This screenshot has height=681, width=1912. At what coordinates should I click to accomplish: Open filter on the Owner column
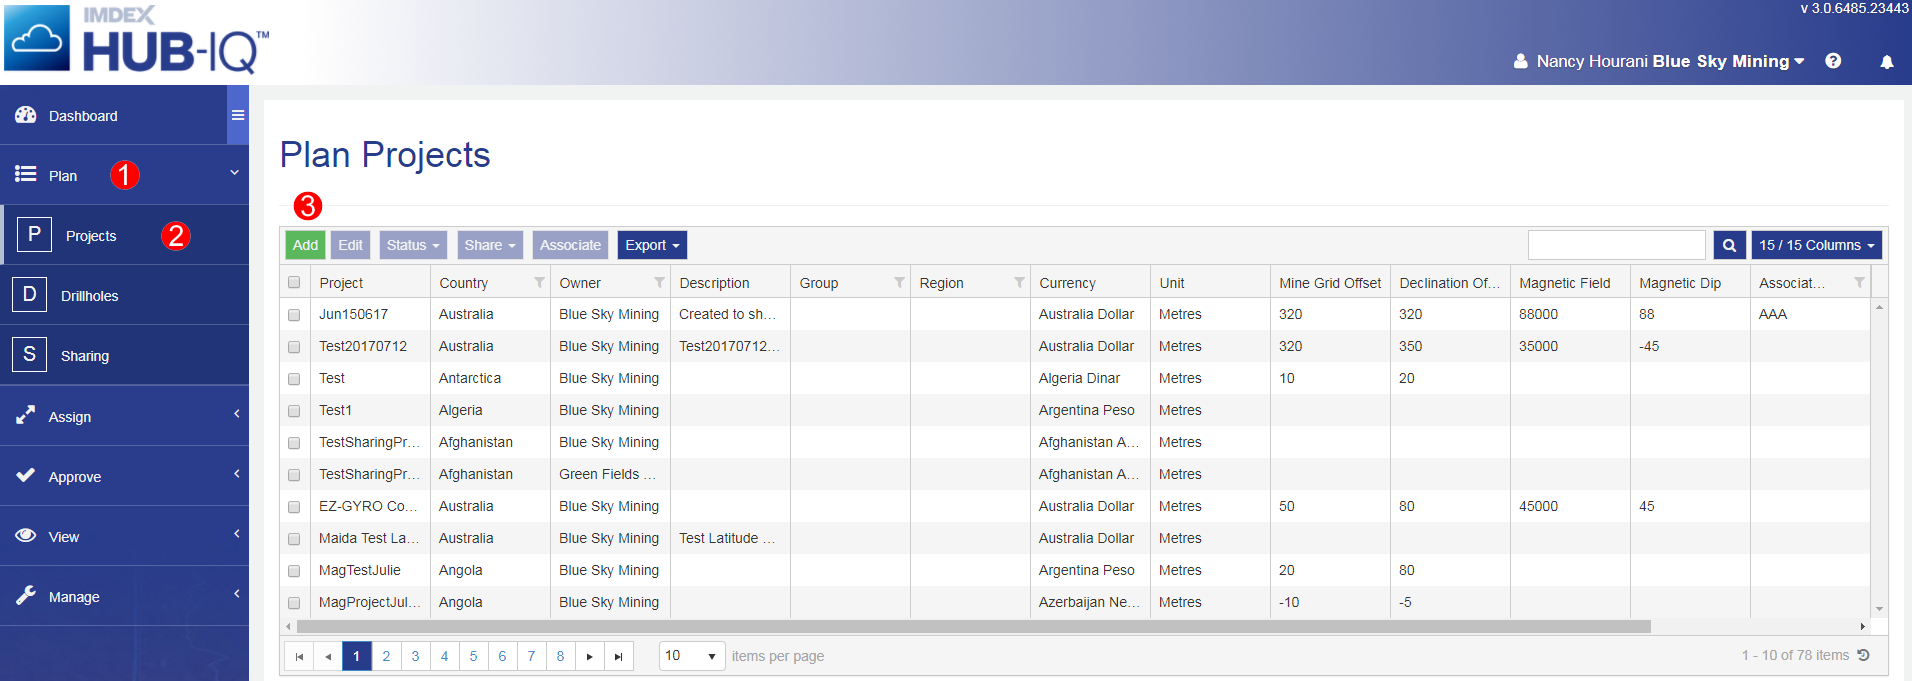coord(659,283)
